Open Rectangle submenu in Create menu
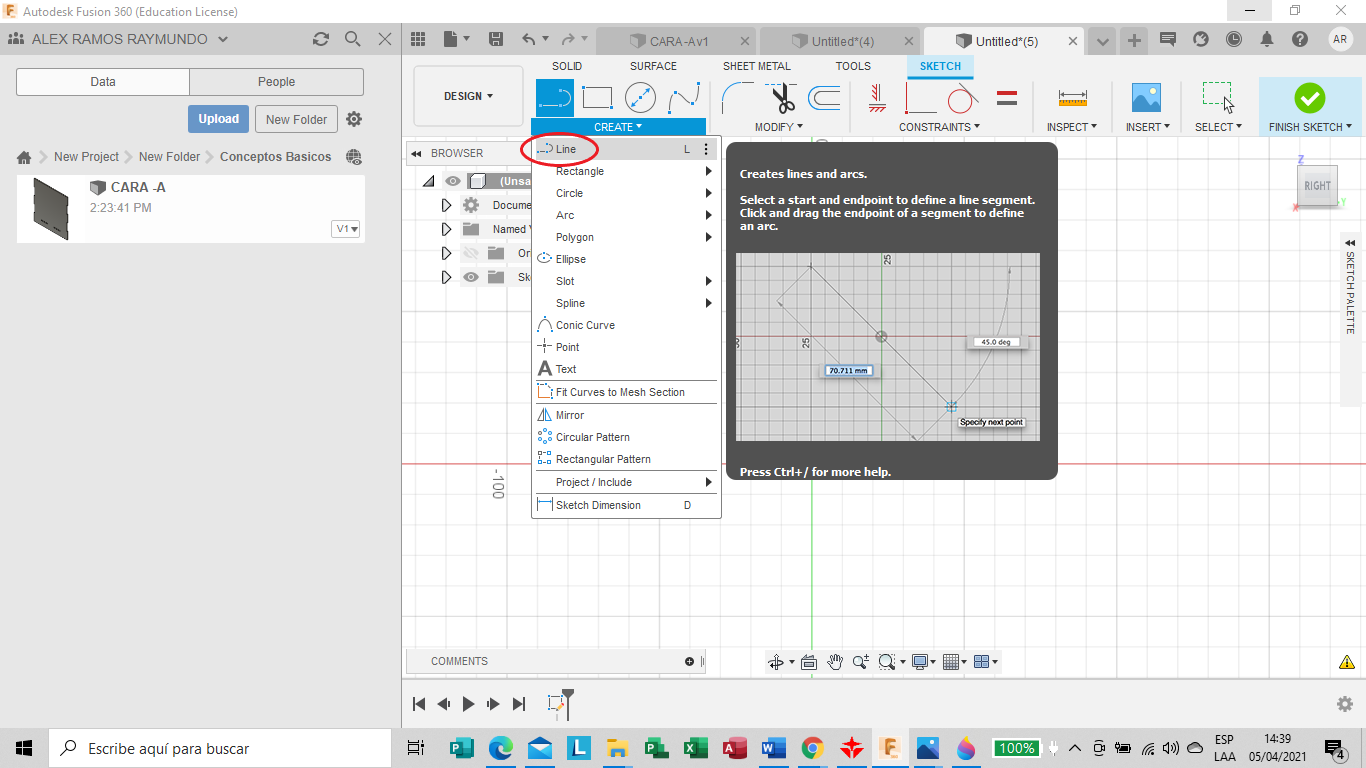Screen dimensions: 1366x768 pos(624,171)
